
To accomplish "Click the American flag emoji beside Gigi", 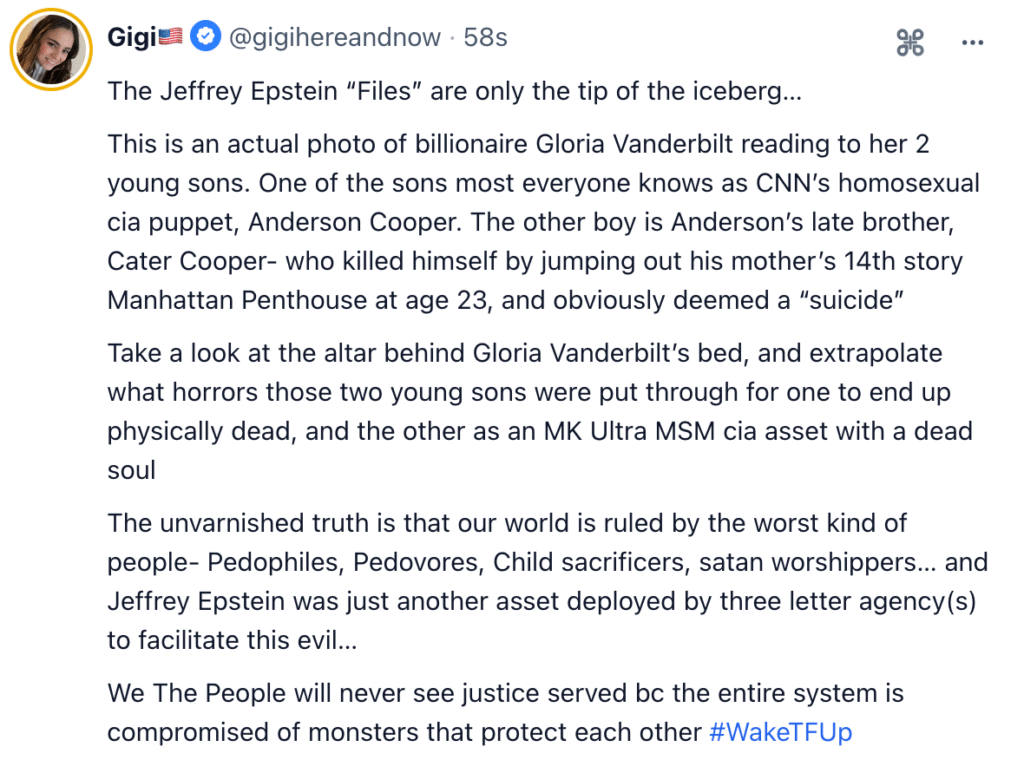I will tap(171, 38).
